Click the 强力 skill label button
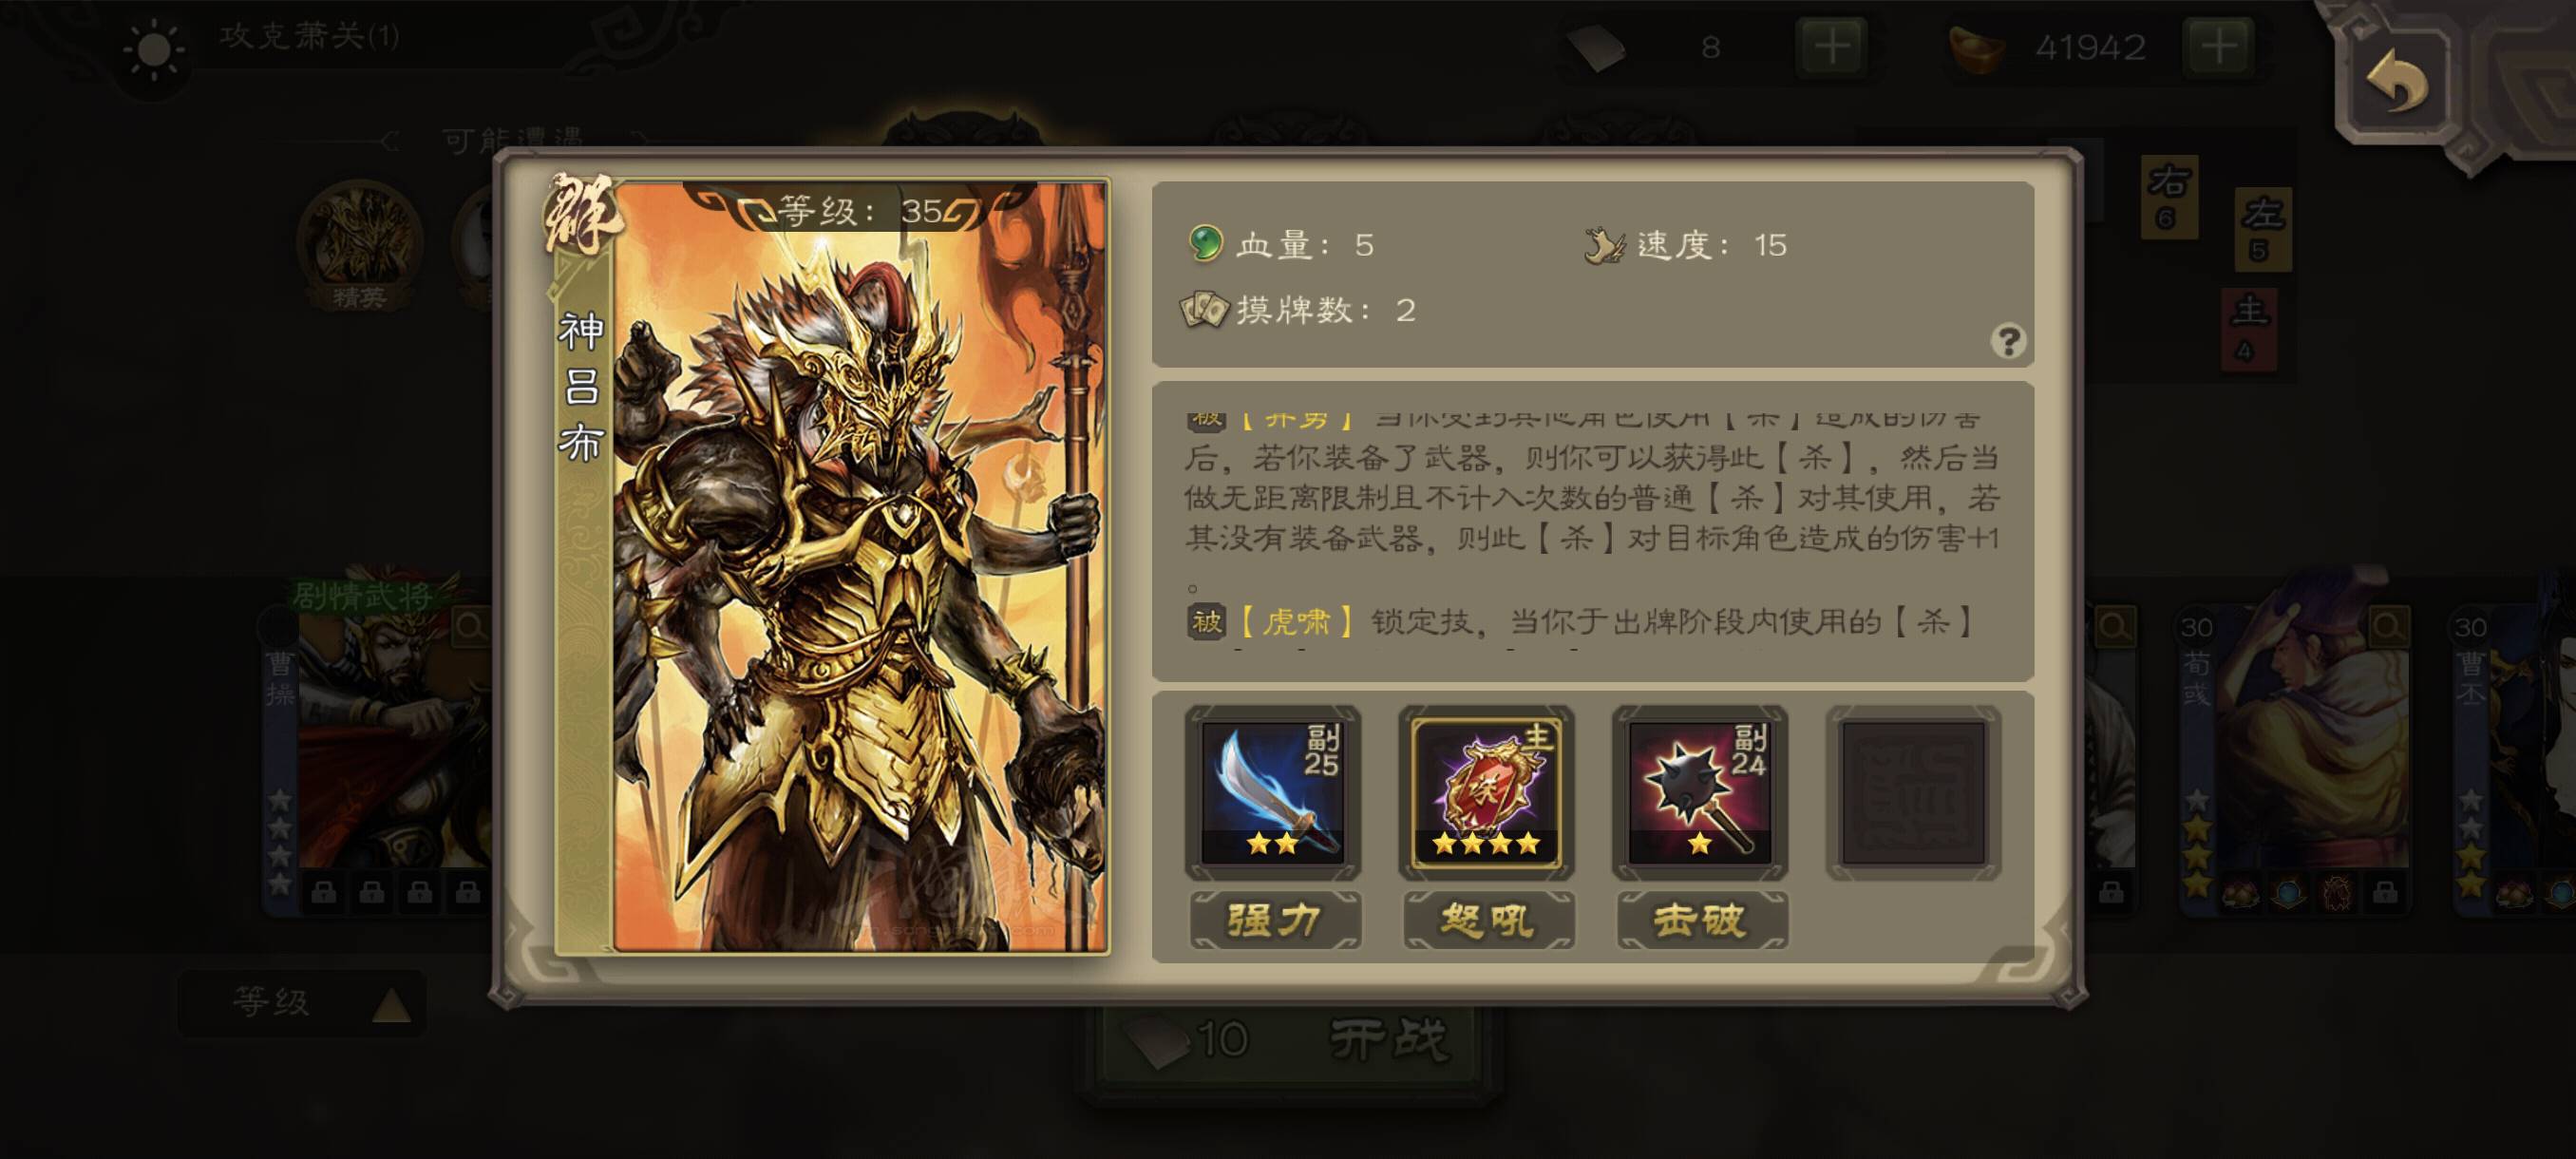The height and width of the screenshot is (1159, 2576). point(1274,920)
